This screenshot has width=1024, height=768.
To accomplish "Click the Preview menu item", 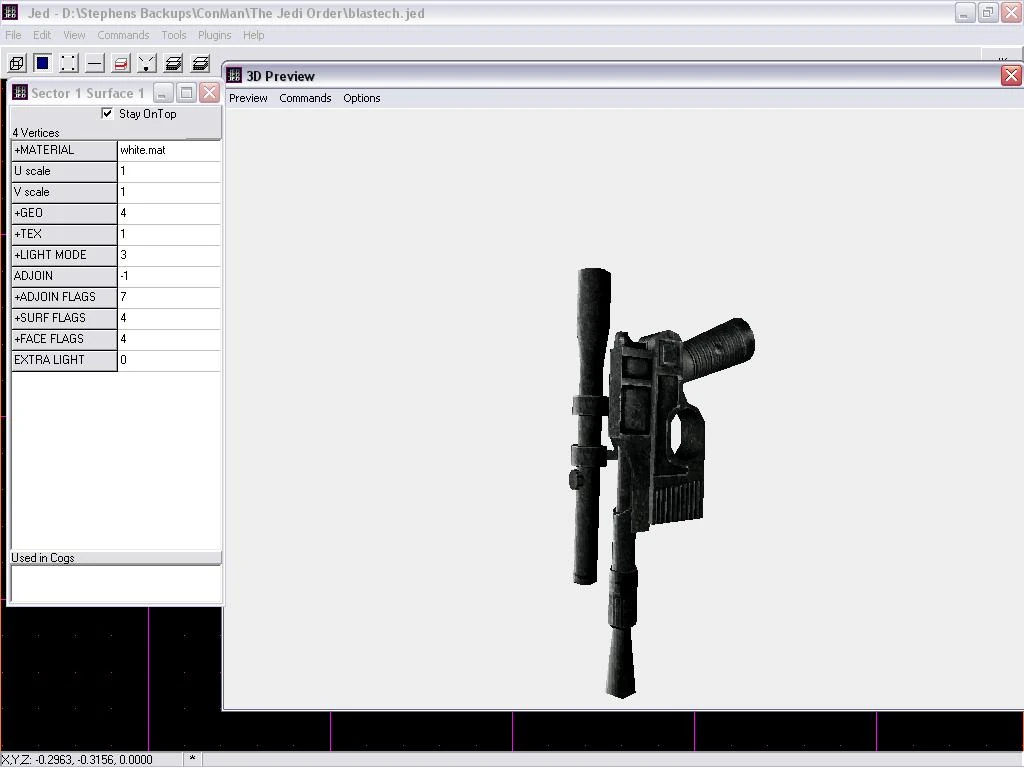I will [x=248, y=98].
